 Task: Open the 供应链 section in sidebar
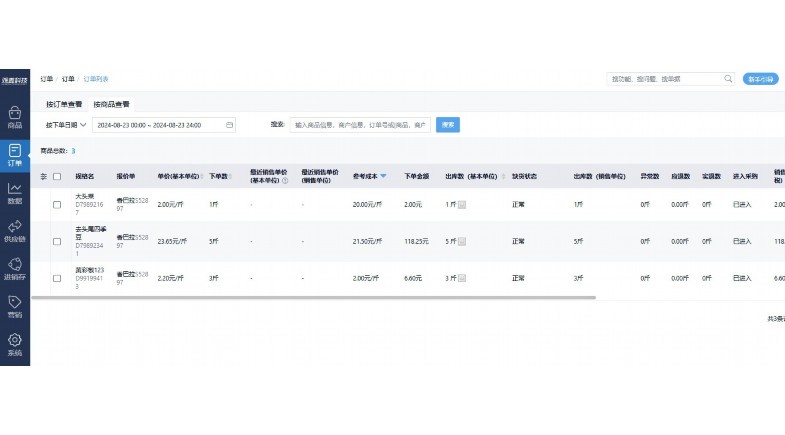(x=15, y=232)
